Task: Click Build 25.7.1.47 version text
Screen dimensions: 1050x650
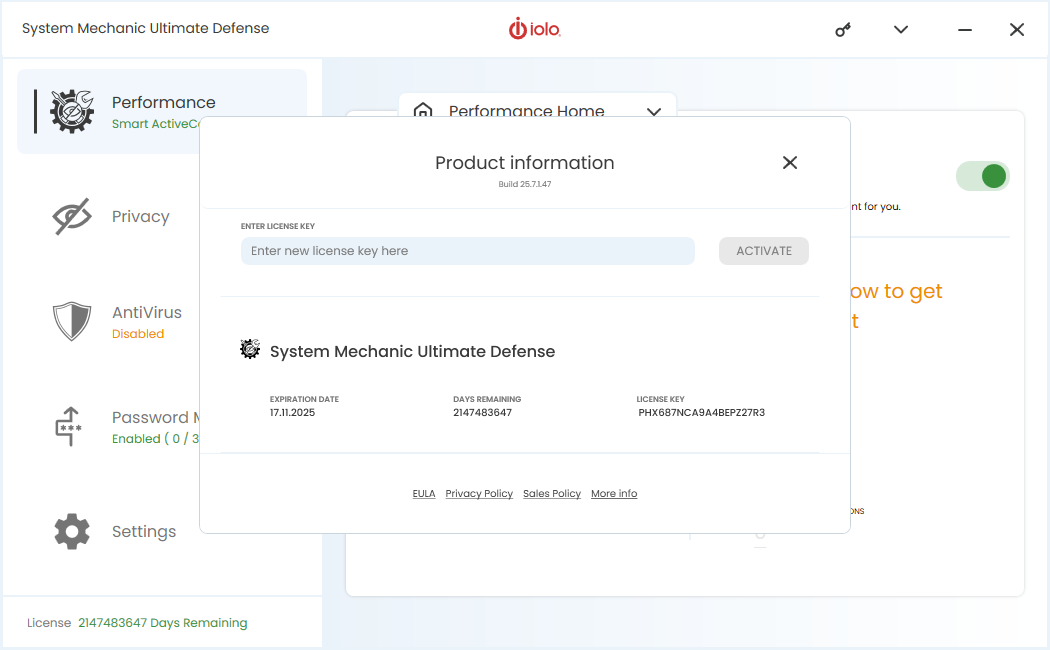Action: pos(524,184)
